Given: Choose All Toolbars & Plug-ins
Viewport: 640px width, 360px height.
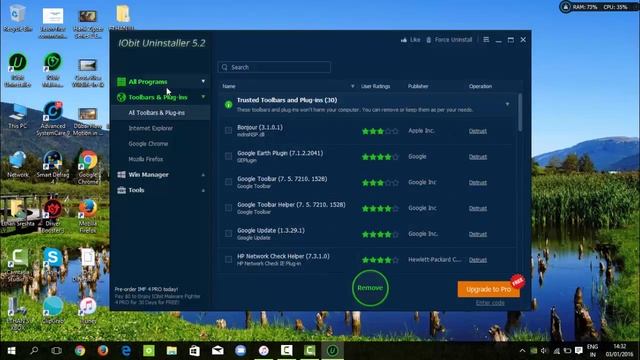Looking at the screenshot, I should pos(156,113).
